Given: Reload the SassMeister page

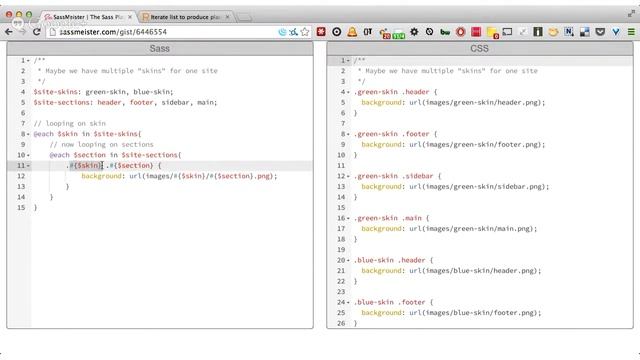Looking at the screenshot, I should click(36, 32).
